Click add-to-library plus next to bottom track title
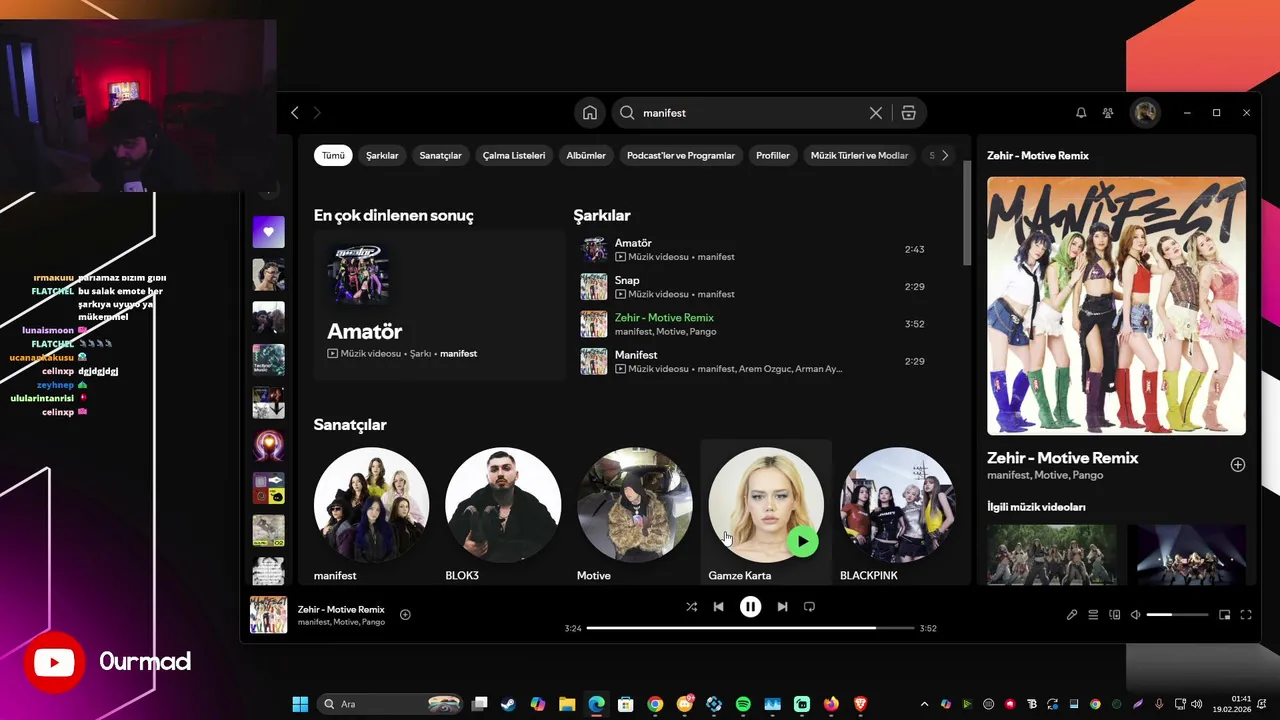 405,615
